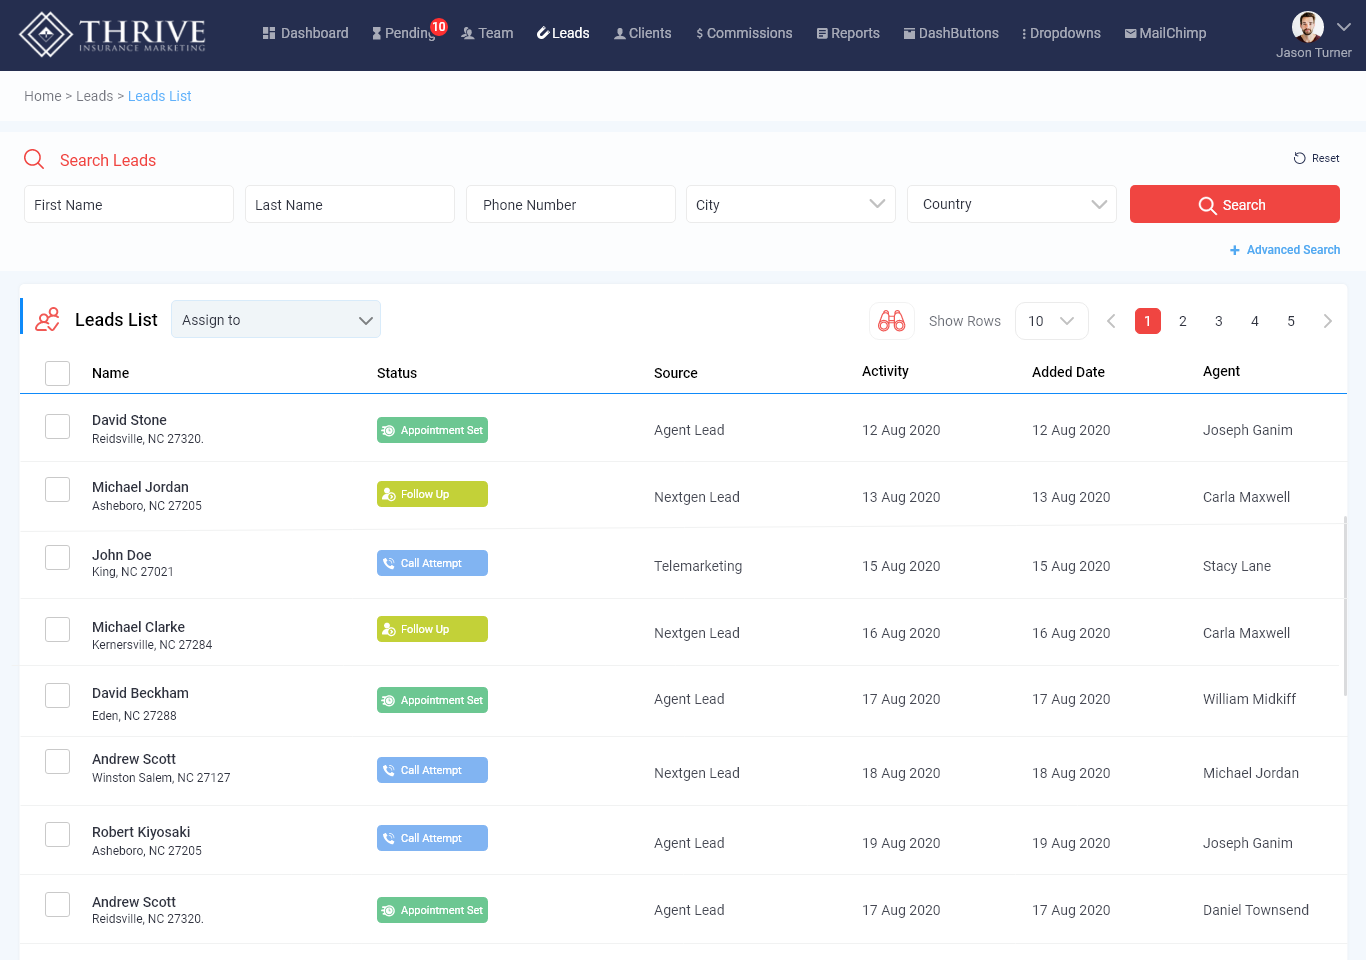1366x960 pixels.
Task: Click Reidsville Andrew Scott's Appointment Set badge
Action: (432, 910)
